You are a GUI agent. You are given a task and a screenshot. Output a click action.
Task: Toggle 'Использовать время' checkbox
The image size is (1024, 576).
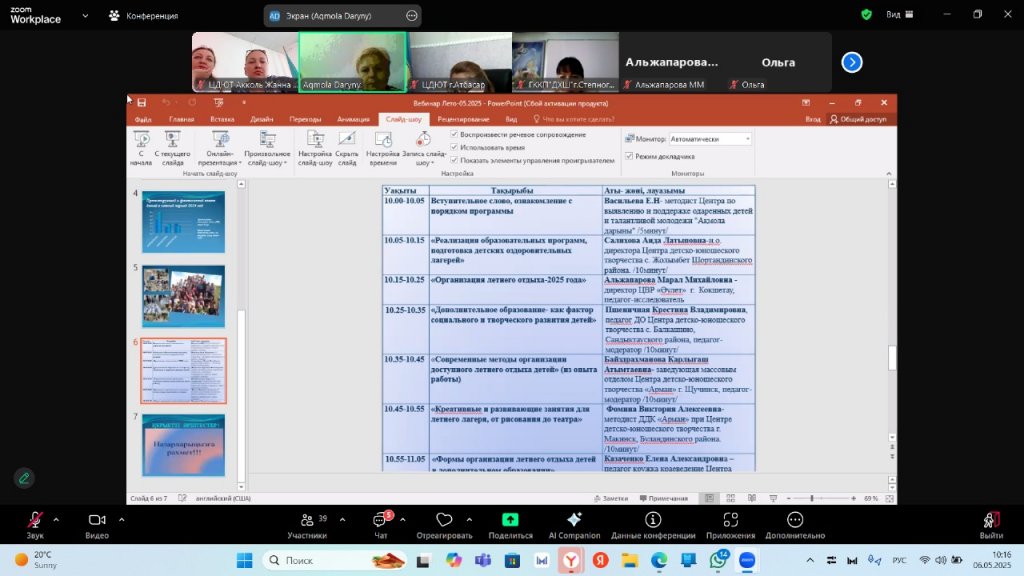tap(455, 147)
